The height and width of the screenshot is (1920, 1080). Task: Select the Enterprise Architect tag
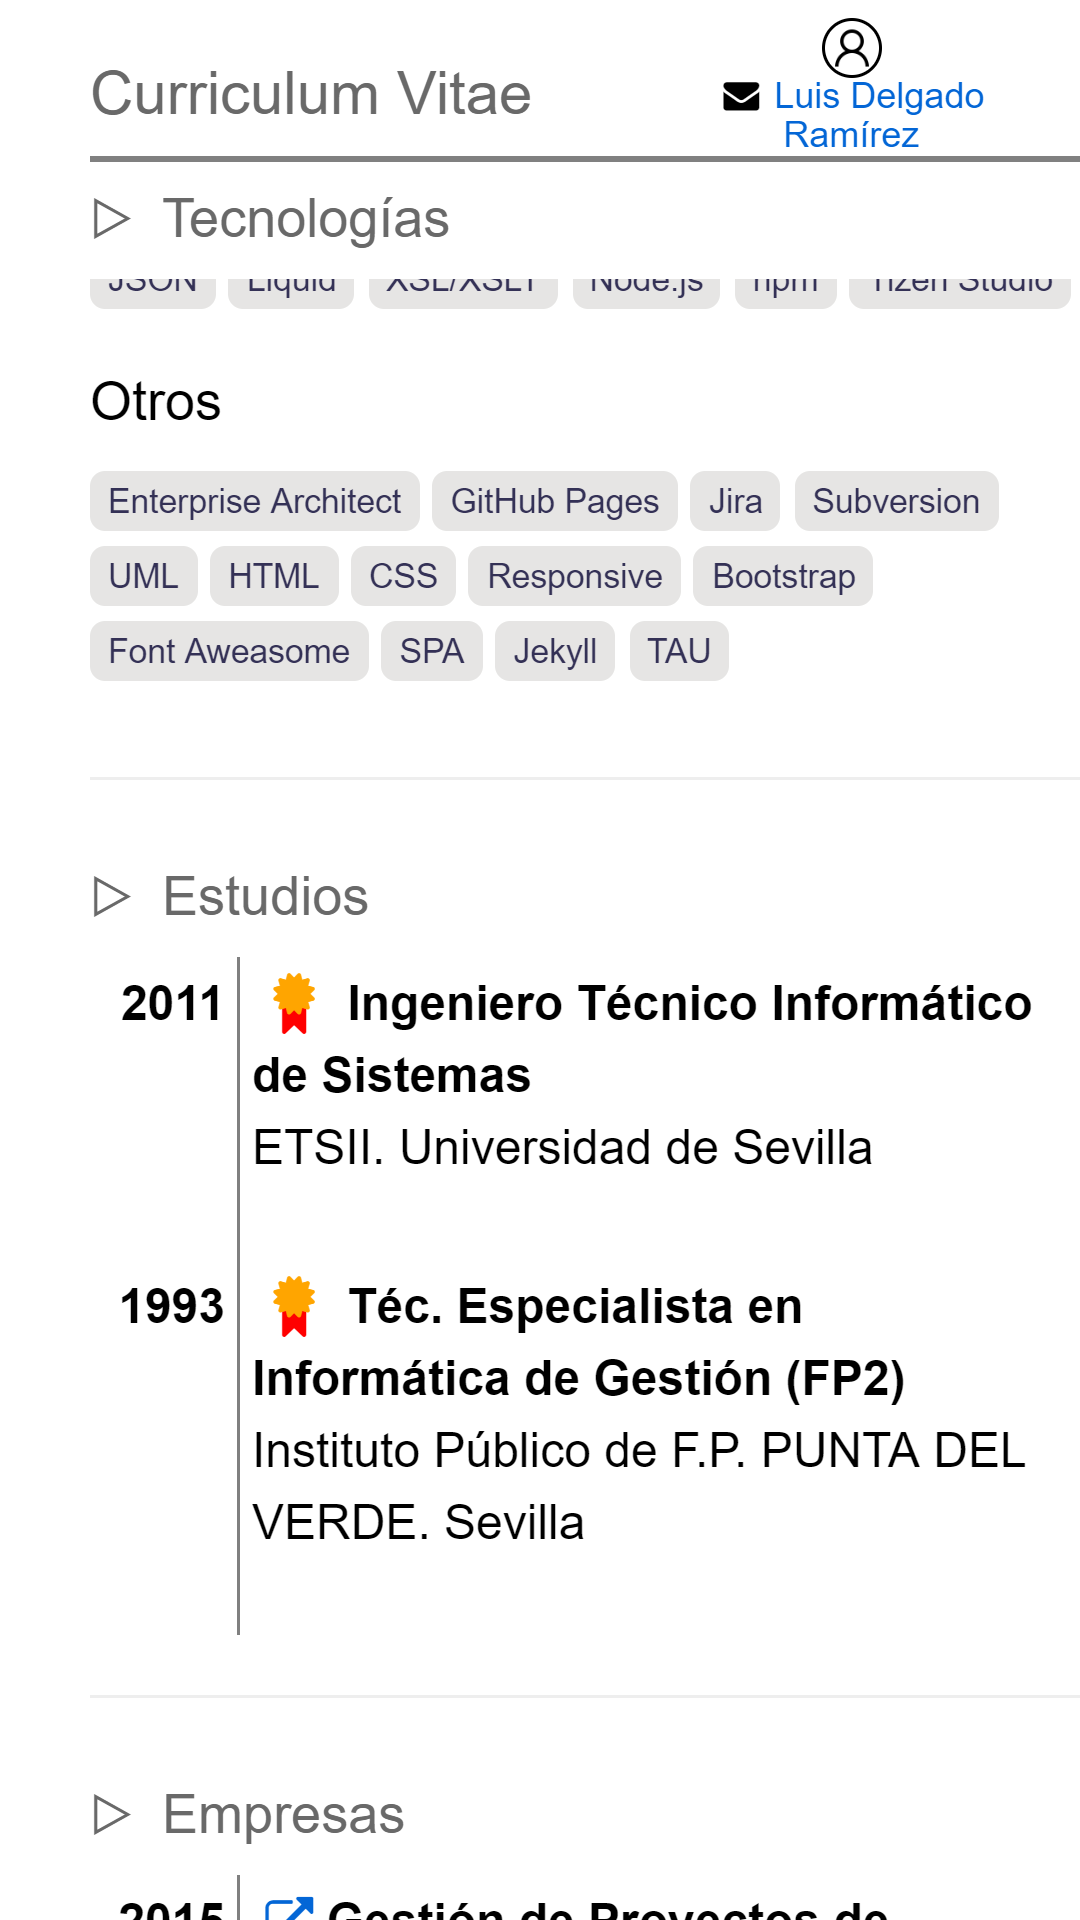point(255,501)
